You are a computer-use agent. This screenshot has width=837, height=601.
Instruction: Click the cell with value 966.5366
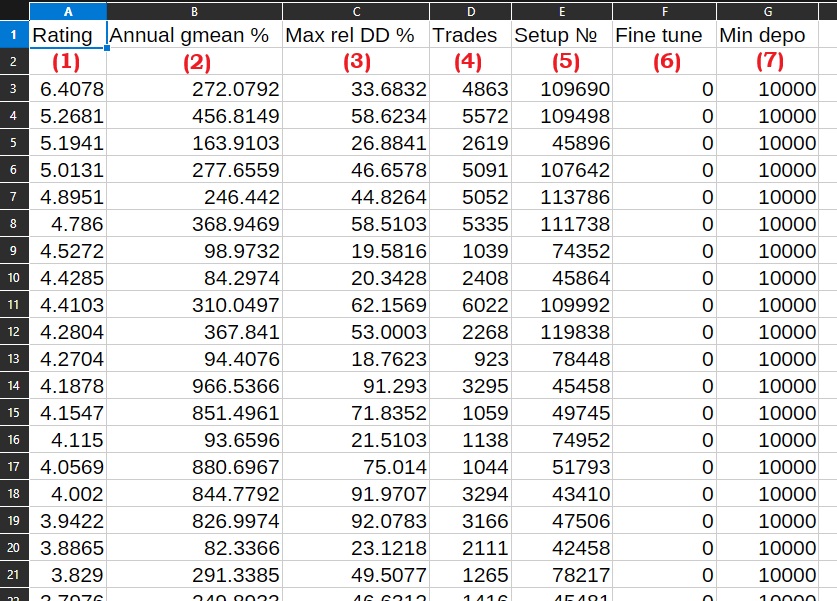(x=196, y=389)
